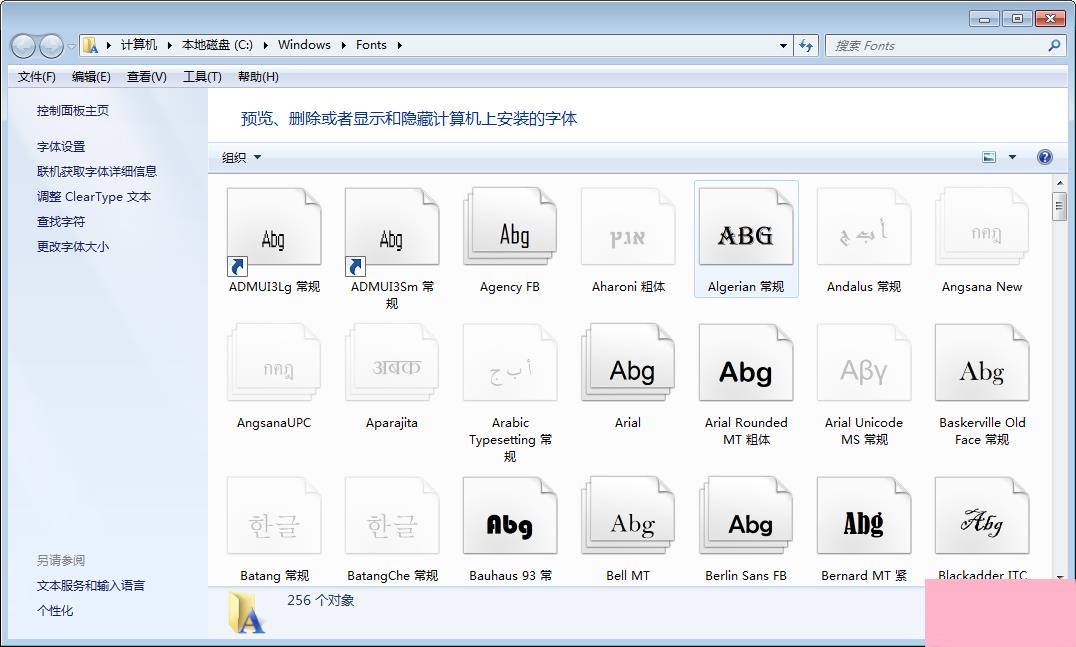The width and height of the screenshot is (1076, 647).
Task: Open the recent pages dropdown arrow
Action: pyautogui.click(x=71, y=47)
